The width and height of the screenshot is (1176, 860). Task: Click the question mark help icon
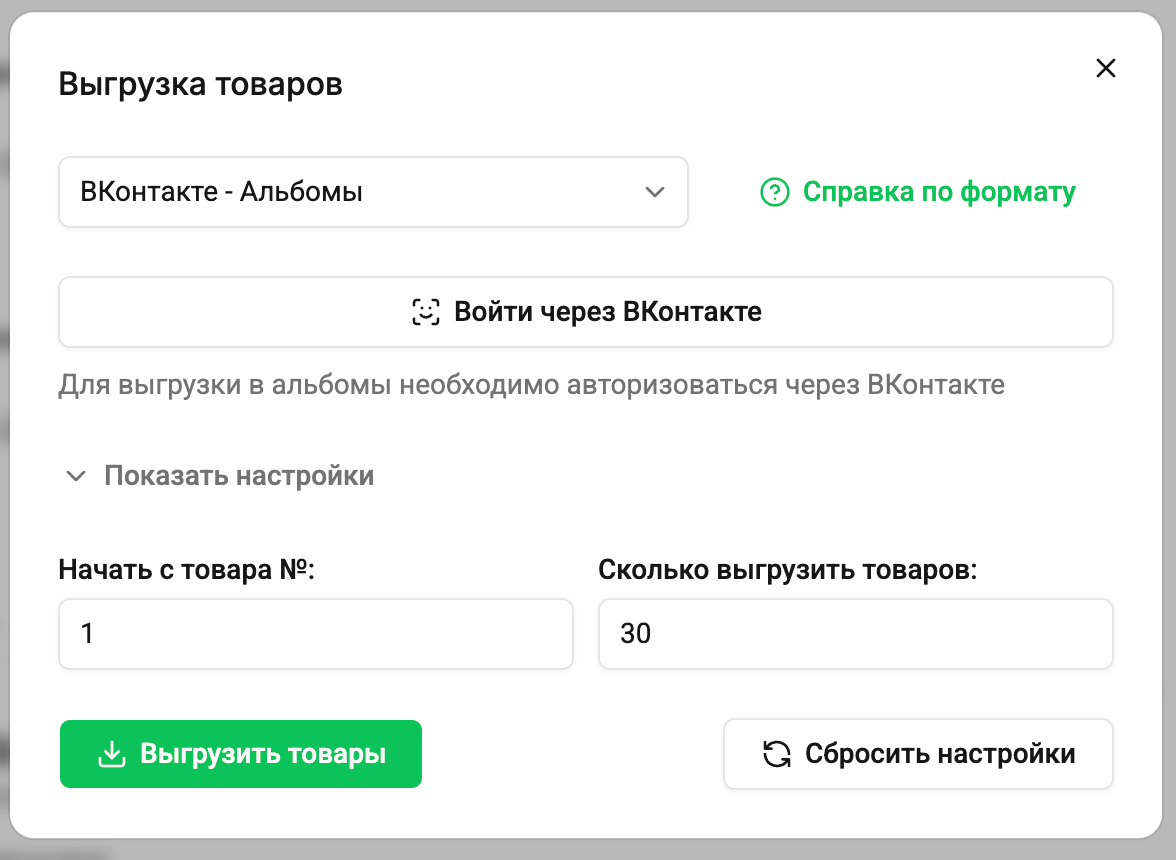[775, 192]
